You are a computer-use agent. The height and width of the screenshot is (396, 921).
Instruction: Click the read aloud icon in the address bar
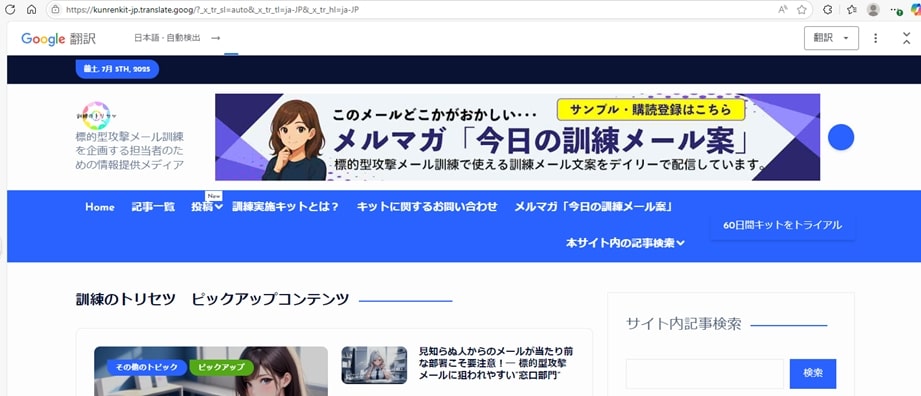click(782, 9)
